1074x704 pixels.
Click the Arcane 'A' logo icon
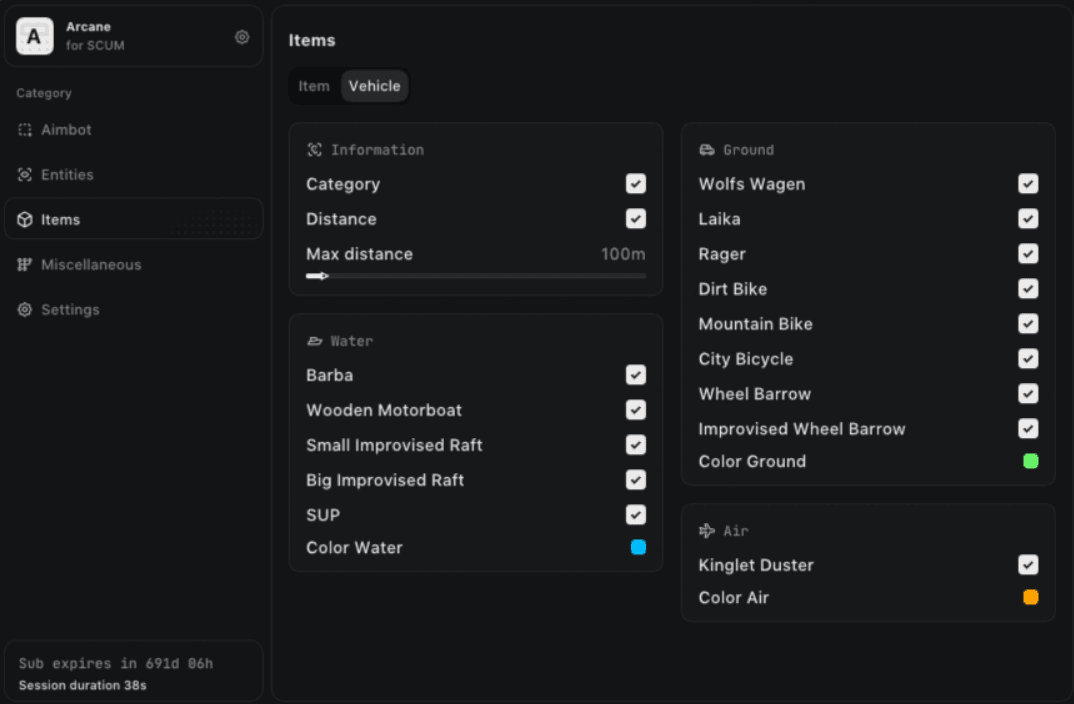(34, 37)
